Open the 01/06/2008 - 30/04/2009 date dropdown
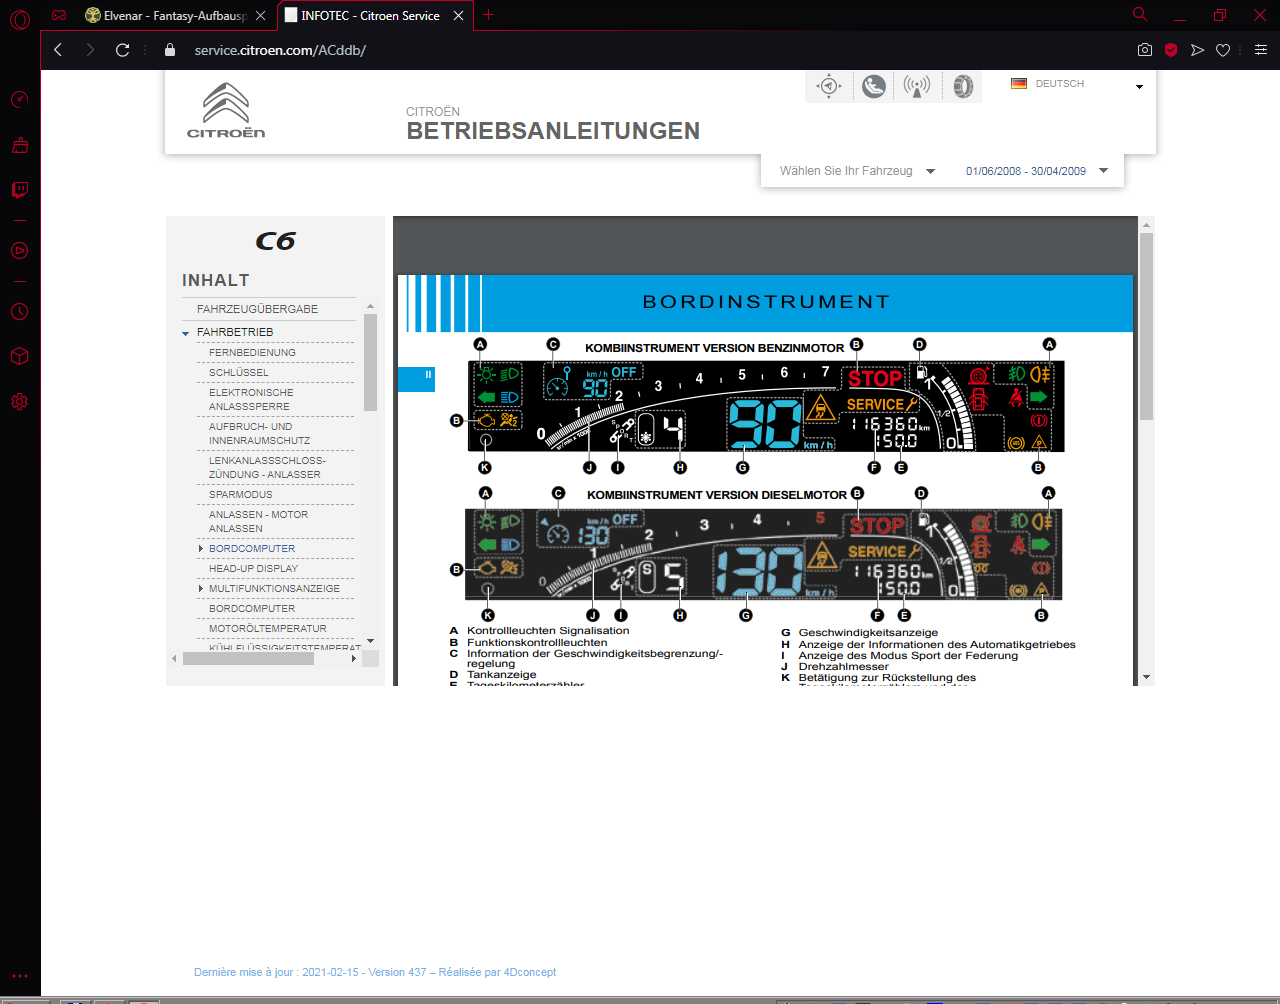Screen dimensions: 1280x1004 1037,171
